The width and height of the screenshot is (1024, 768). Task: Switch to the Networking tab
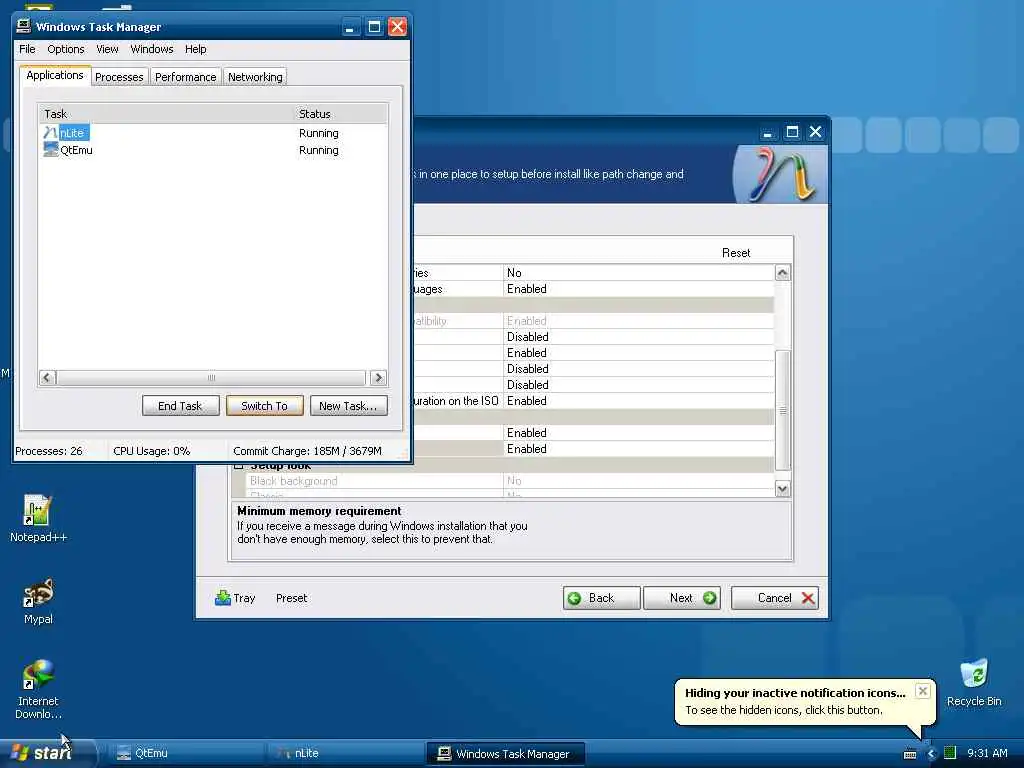(255, 77)
